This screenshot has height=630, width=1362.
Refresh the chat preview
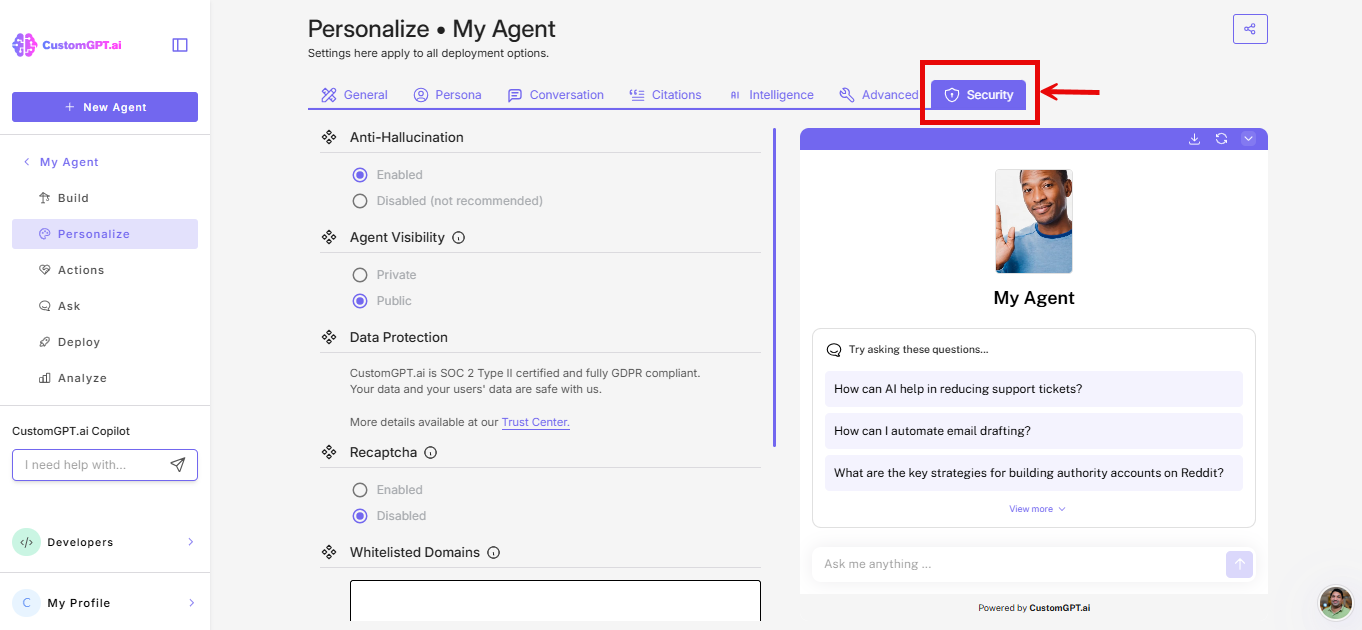coord(1221,139)
